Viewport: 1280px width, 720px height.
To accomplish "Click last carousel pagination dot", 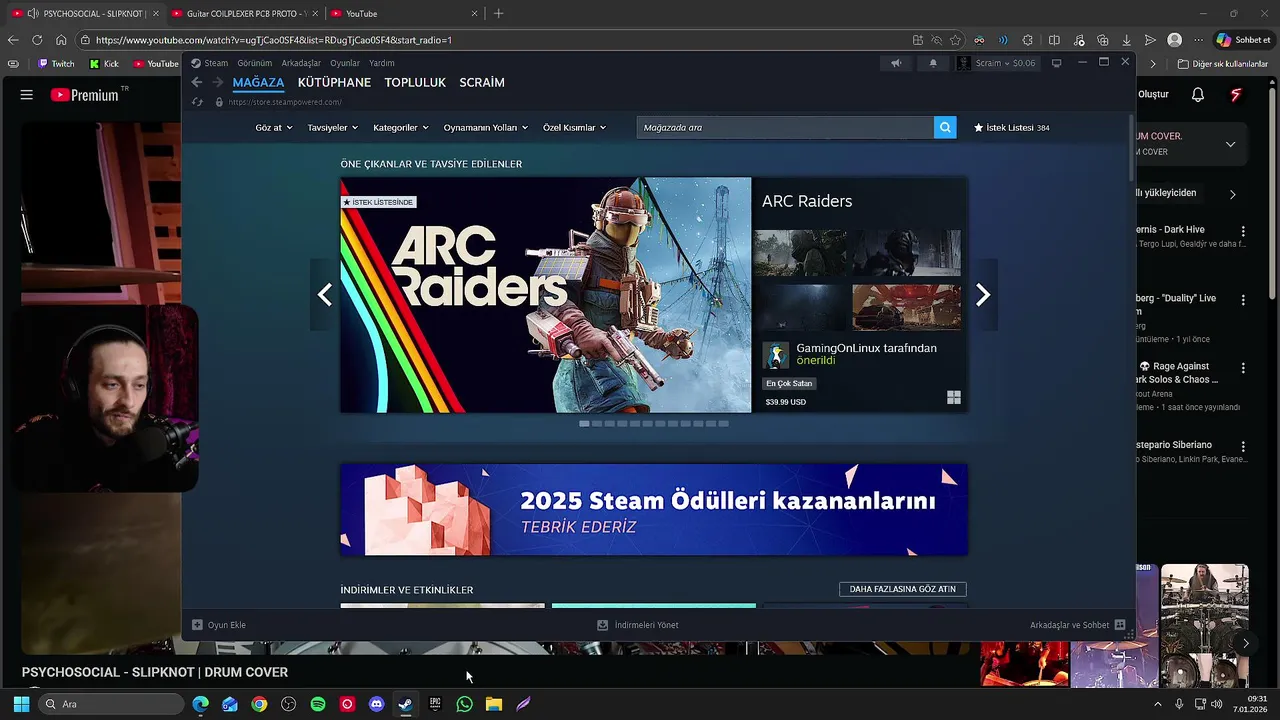I will tap(723, 423).
